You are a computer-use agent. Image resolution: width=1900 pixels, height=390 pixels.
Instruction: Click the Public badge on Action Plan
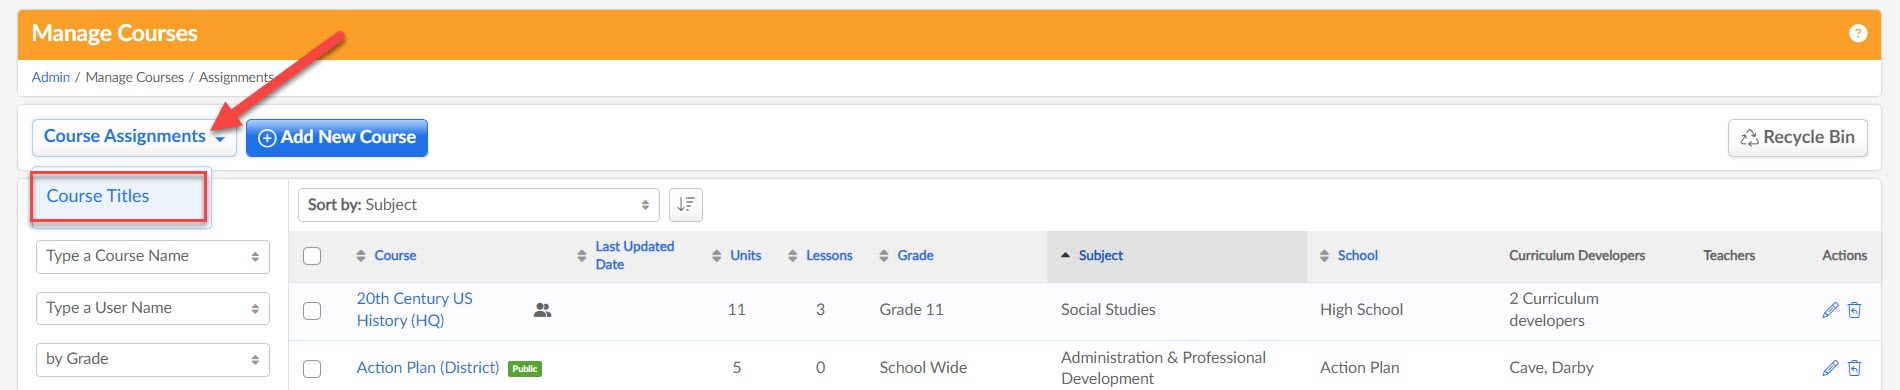pos(525,369)
